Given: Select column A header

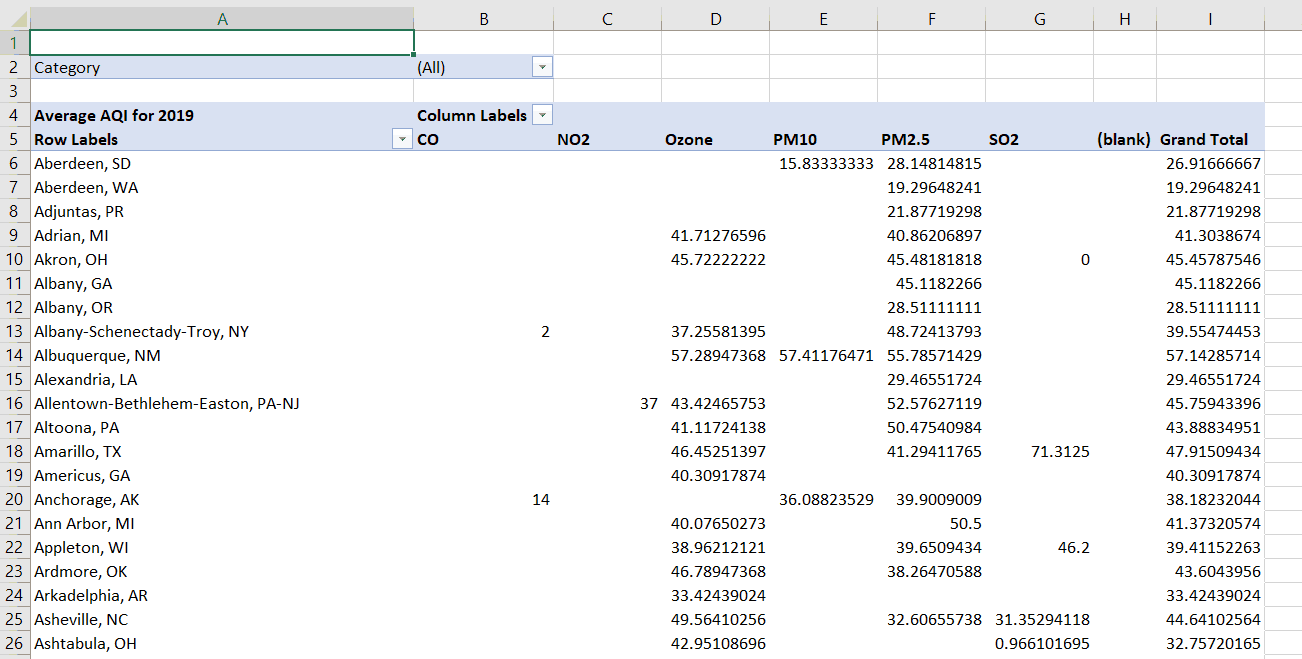Looking at the screenshot, I should 221,18.
